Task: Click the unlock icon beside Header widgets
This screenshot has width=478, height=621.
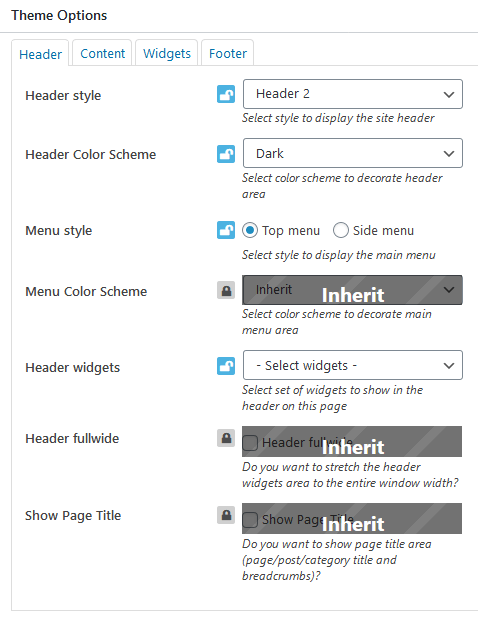Action: tap(226, 366)
